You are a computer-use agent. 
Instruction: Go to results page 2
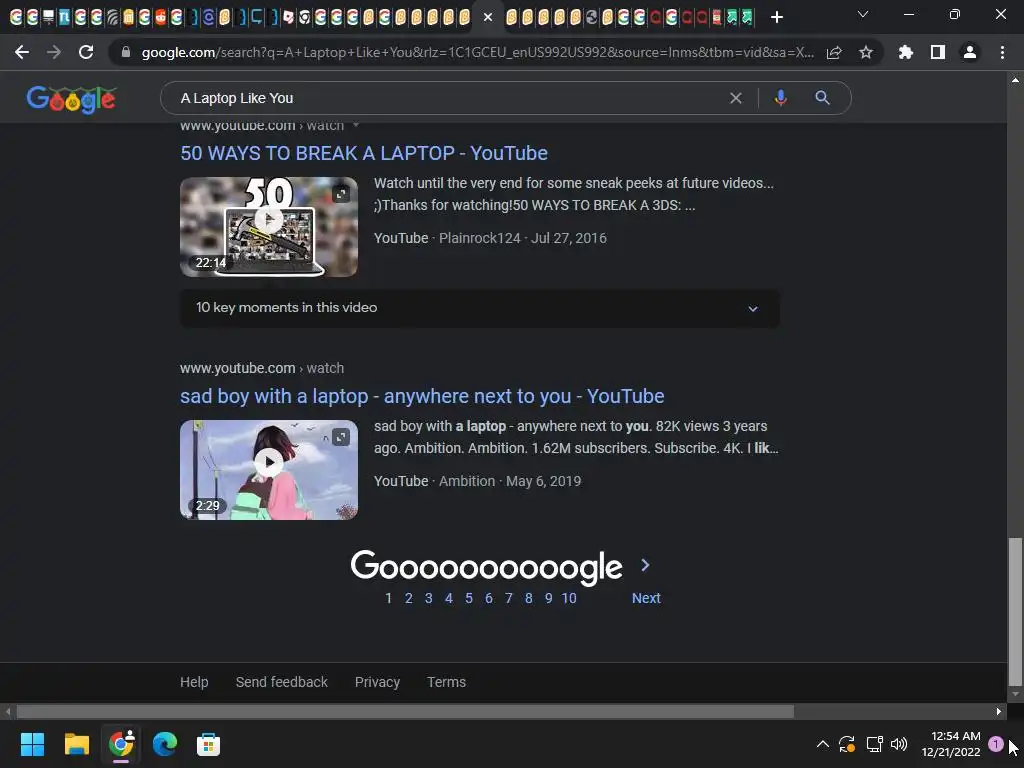click(x=408, y=598)
